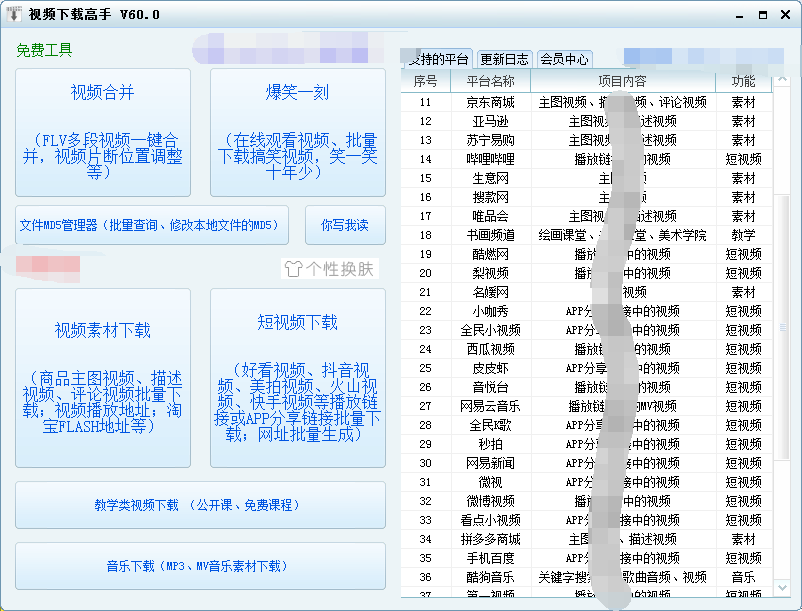The image size is (802, 611).
Task: Select 梨视频 row
Action: click(587, 273)
